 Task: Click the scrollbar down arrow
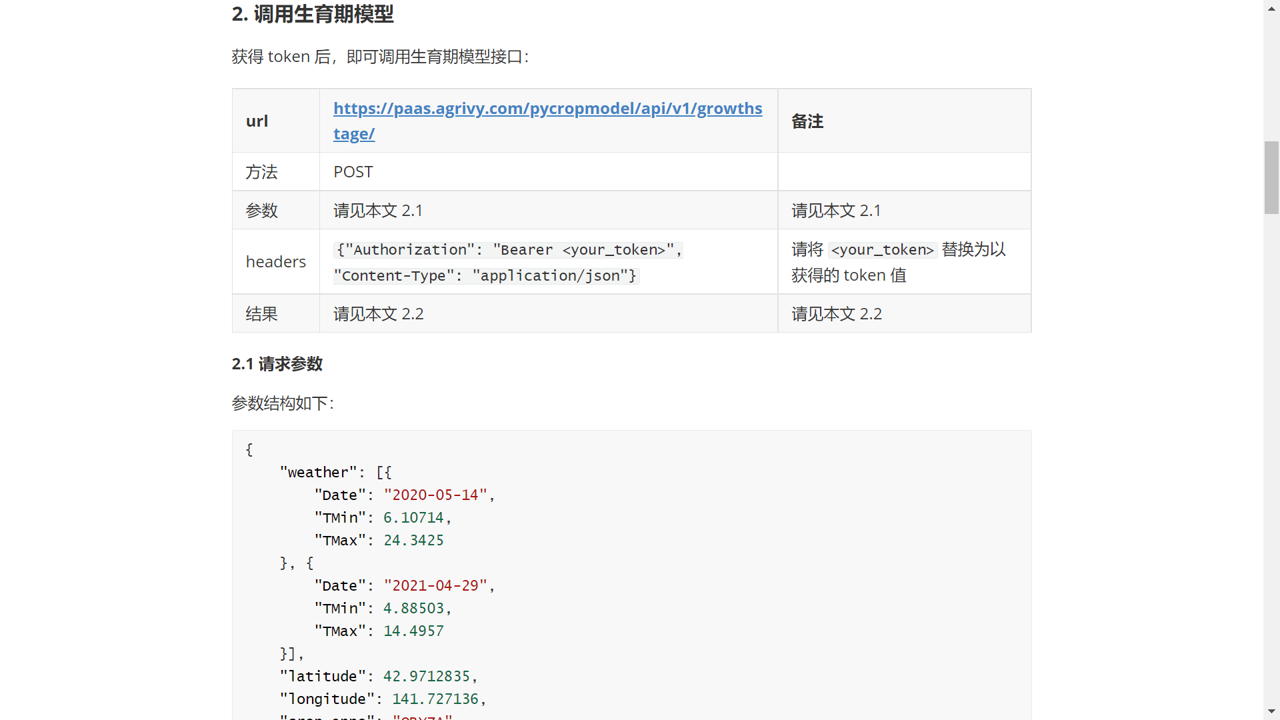pos(1271,711)
